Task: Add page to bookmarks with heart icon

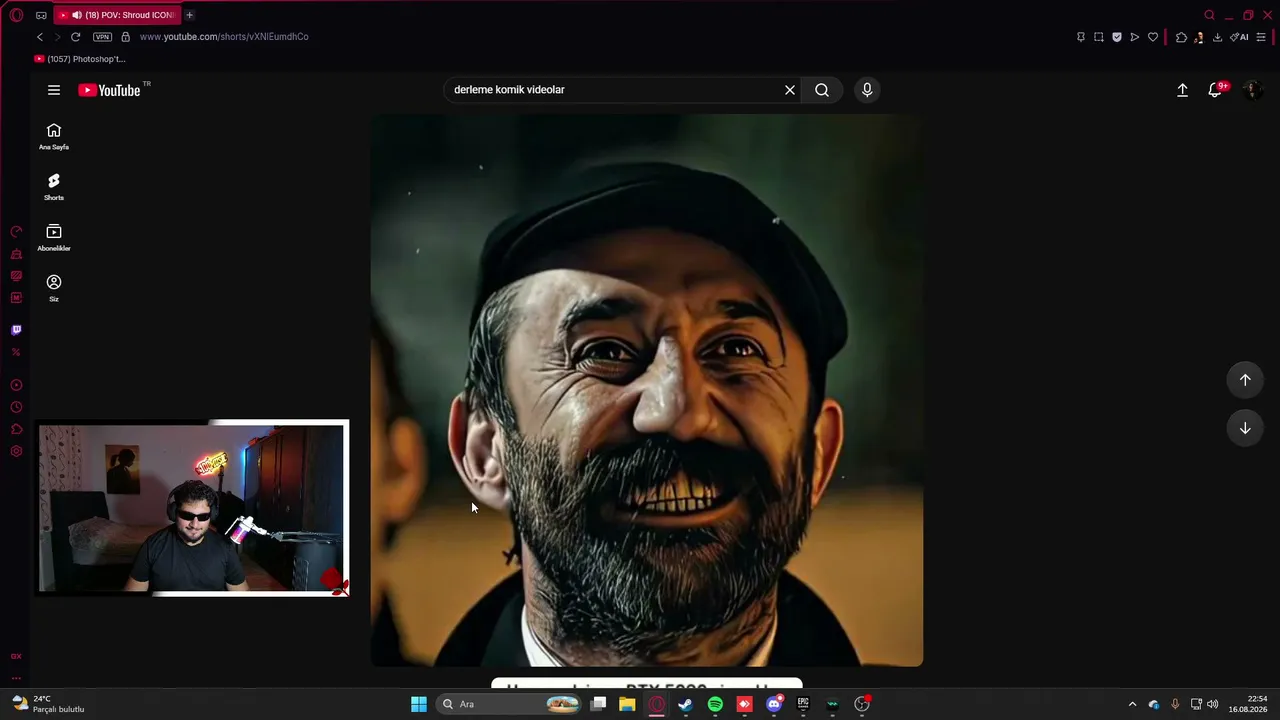Action: tap(1153, 37)
